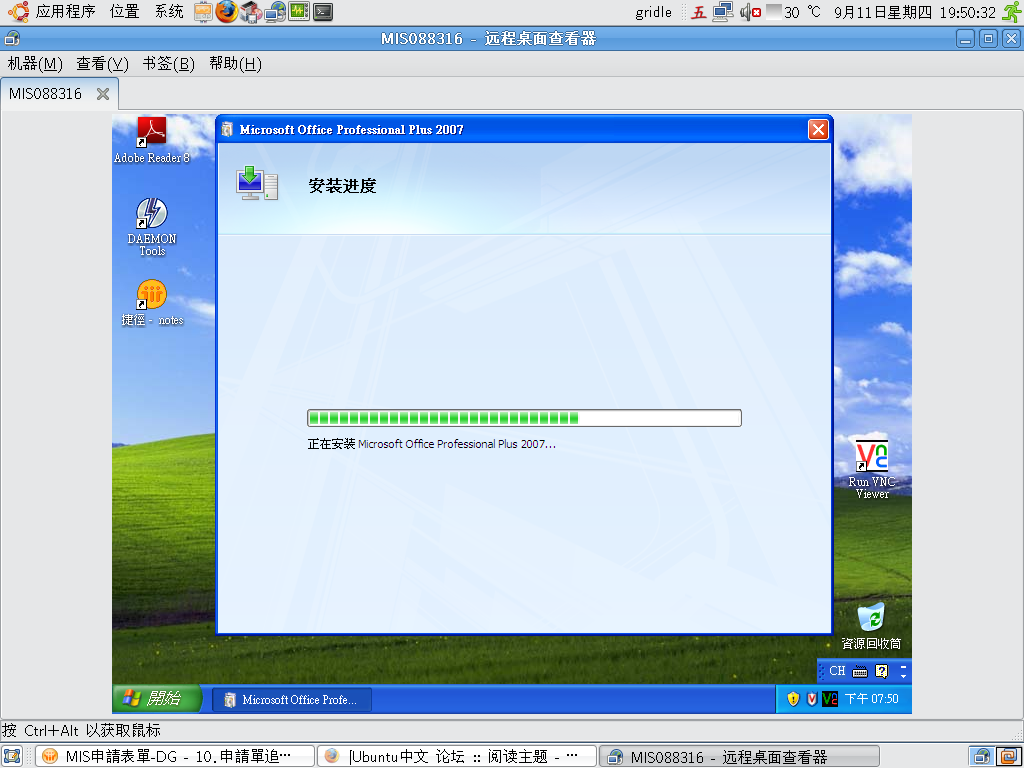Open the DAEMON Tools desktop shortcut

152,227
